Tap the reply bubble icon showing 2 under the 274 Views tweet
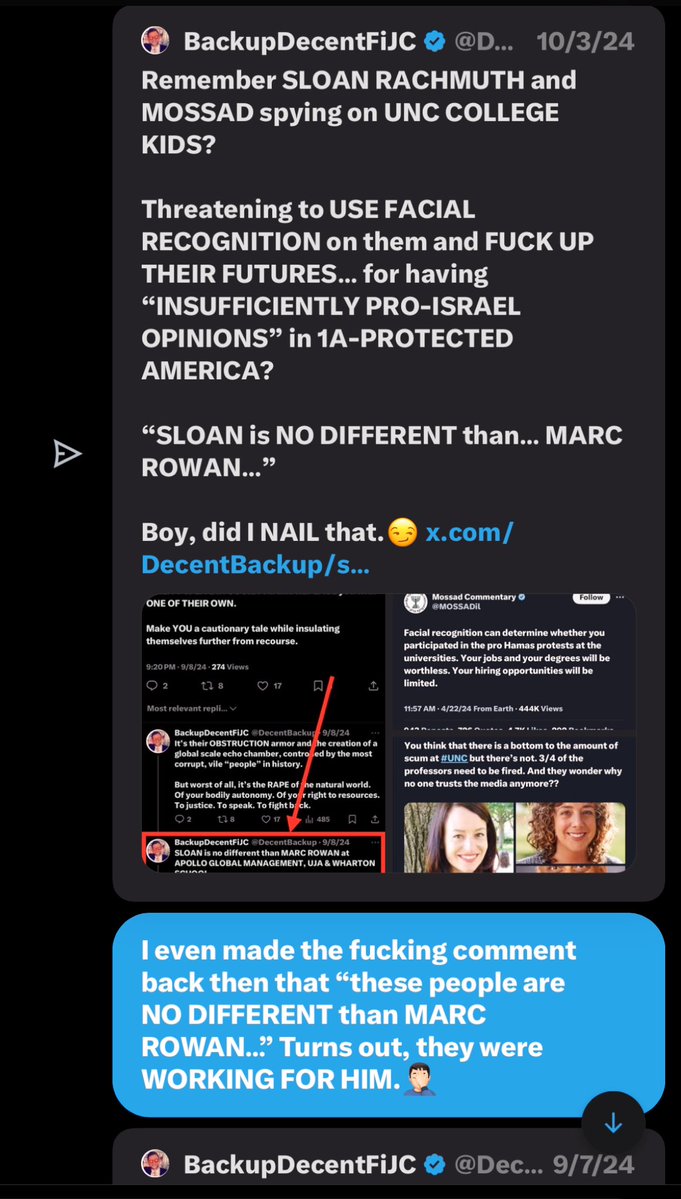Screen dimensions: 681x1199 click(154, 686)
